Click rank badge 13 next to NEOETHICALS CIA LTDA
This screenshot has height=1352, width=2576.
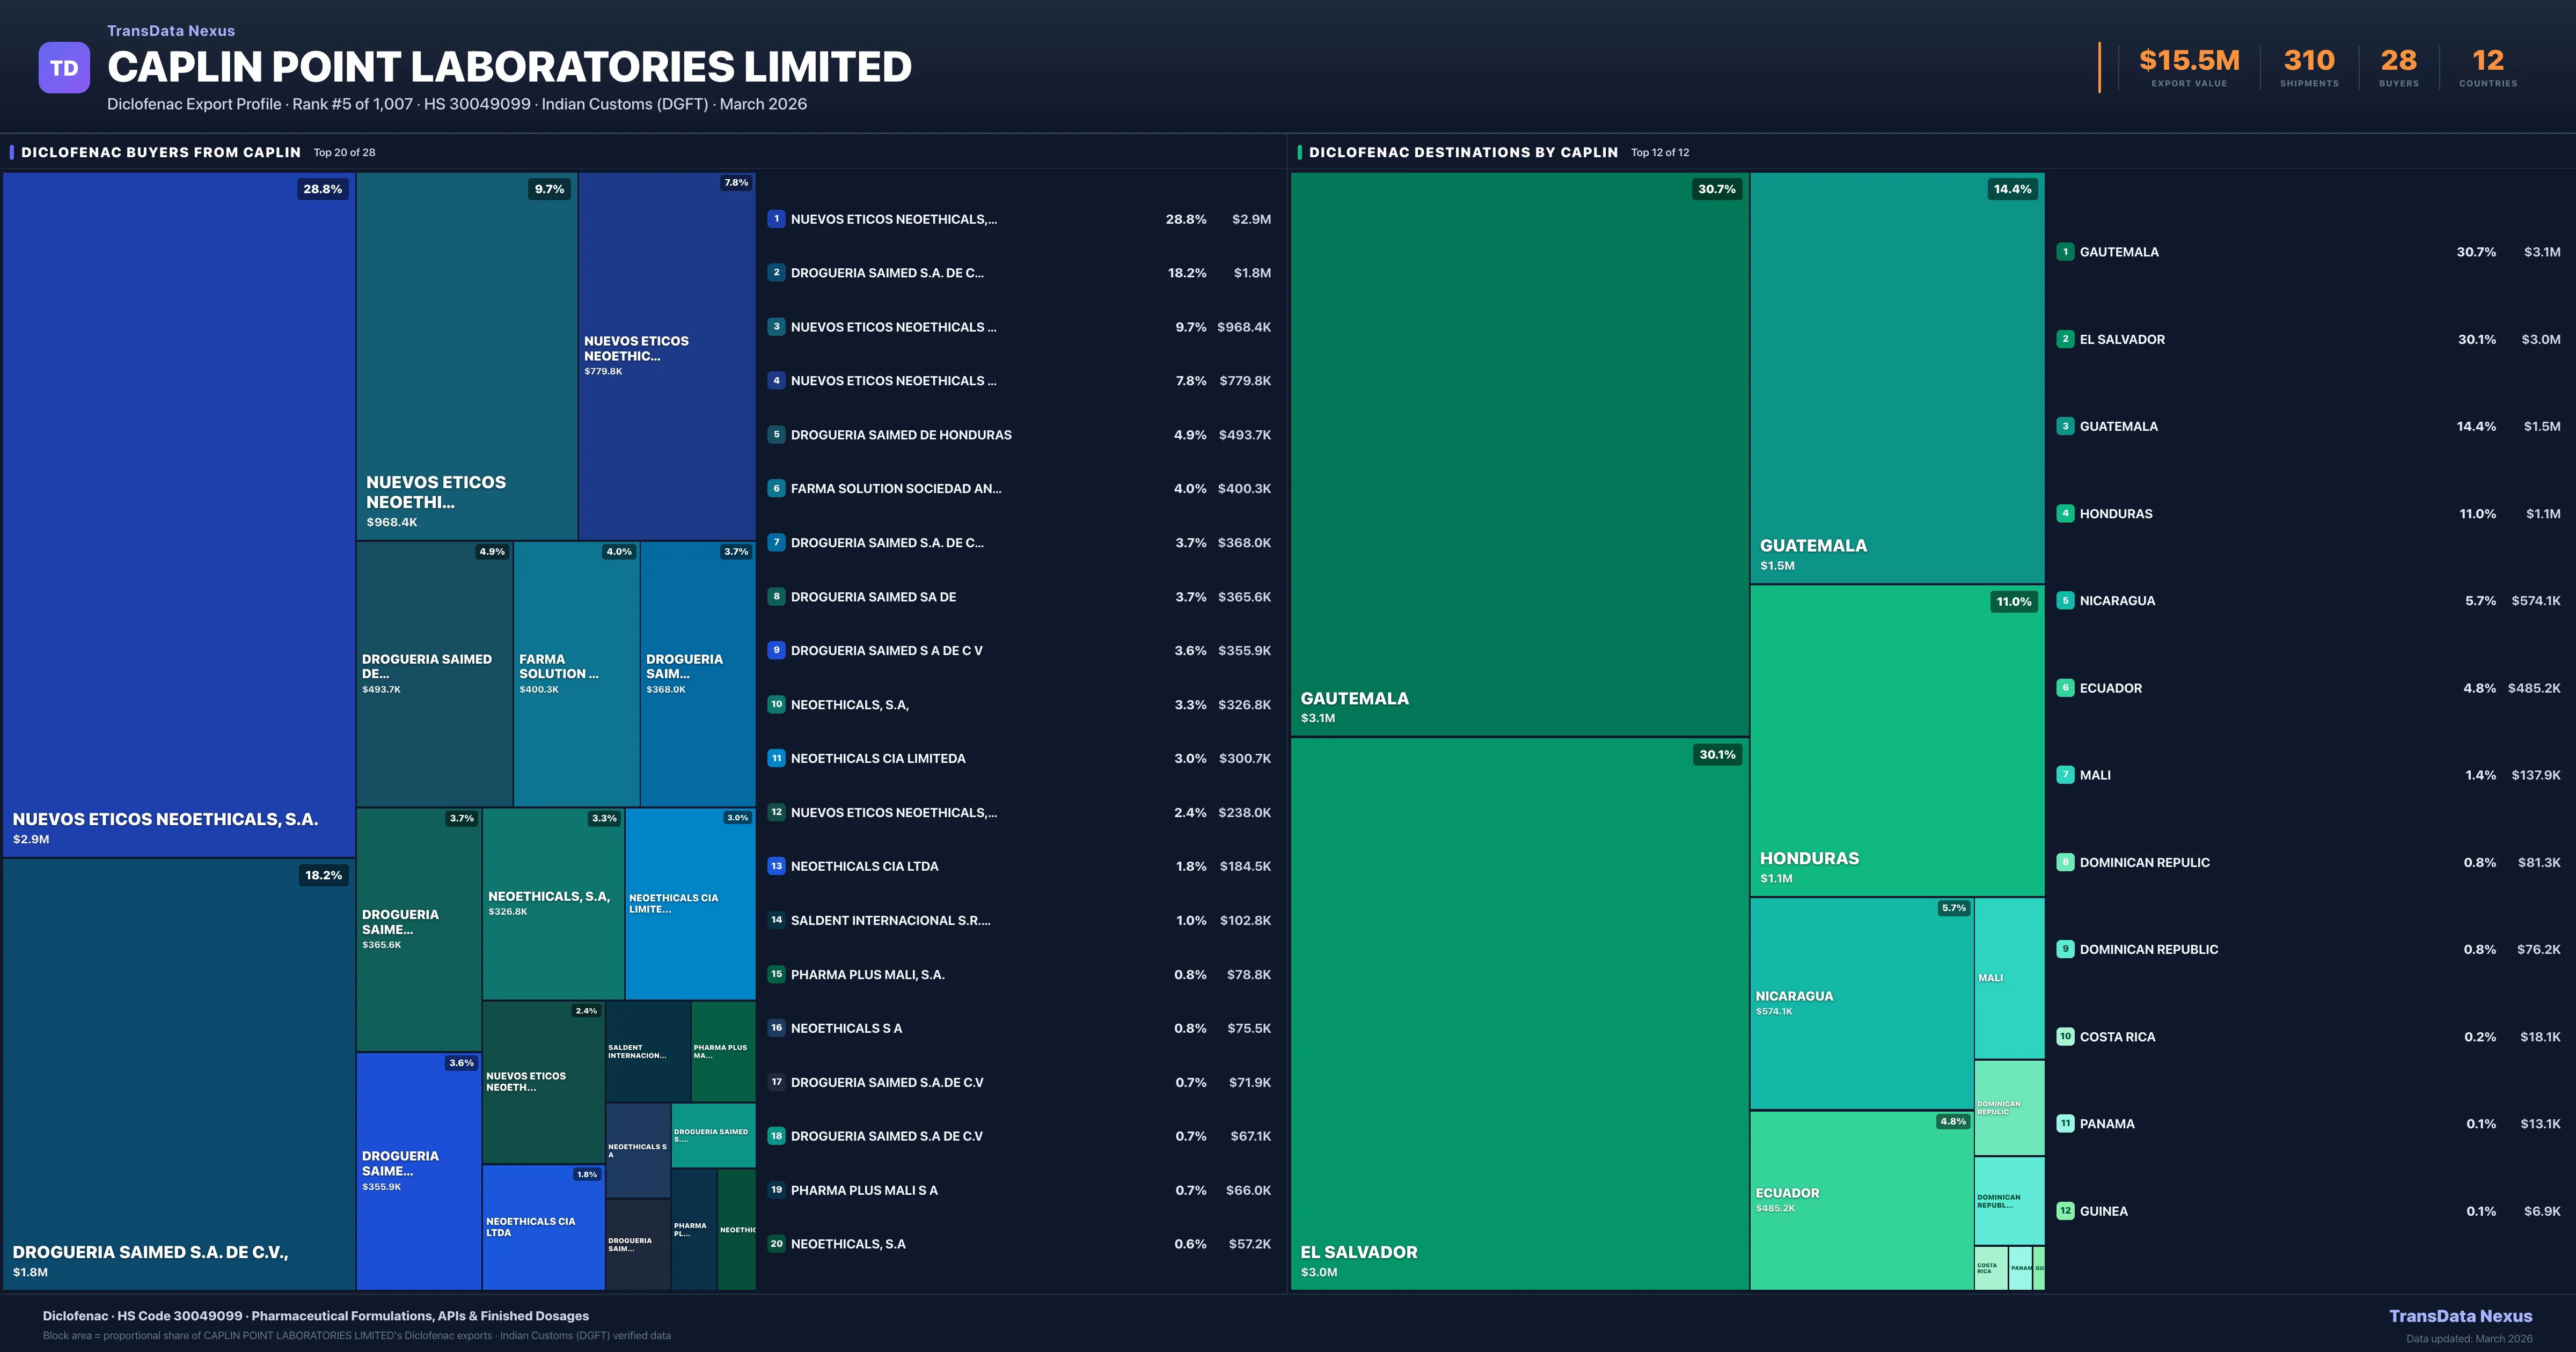click(776, 866)
